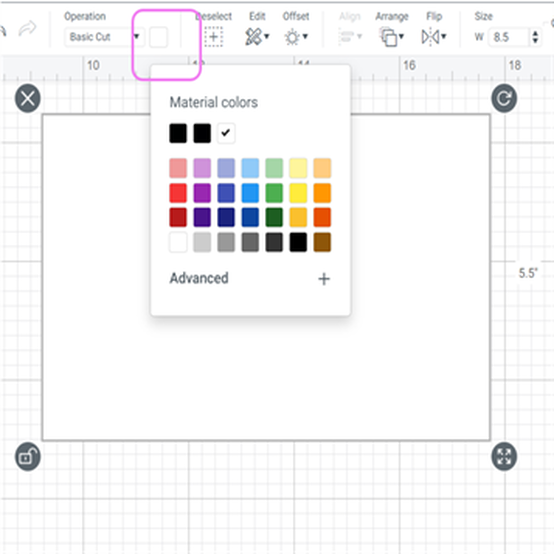This screenshot has height=554, width=554.
Task: Decrease width with the down stepper arrow
Action: (535, 41)
